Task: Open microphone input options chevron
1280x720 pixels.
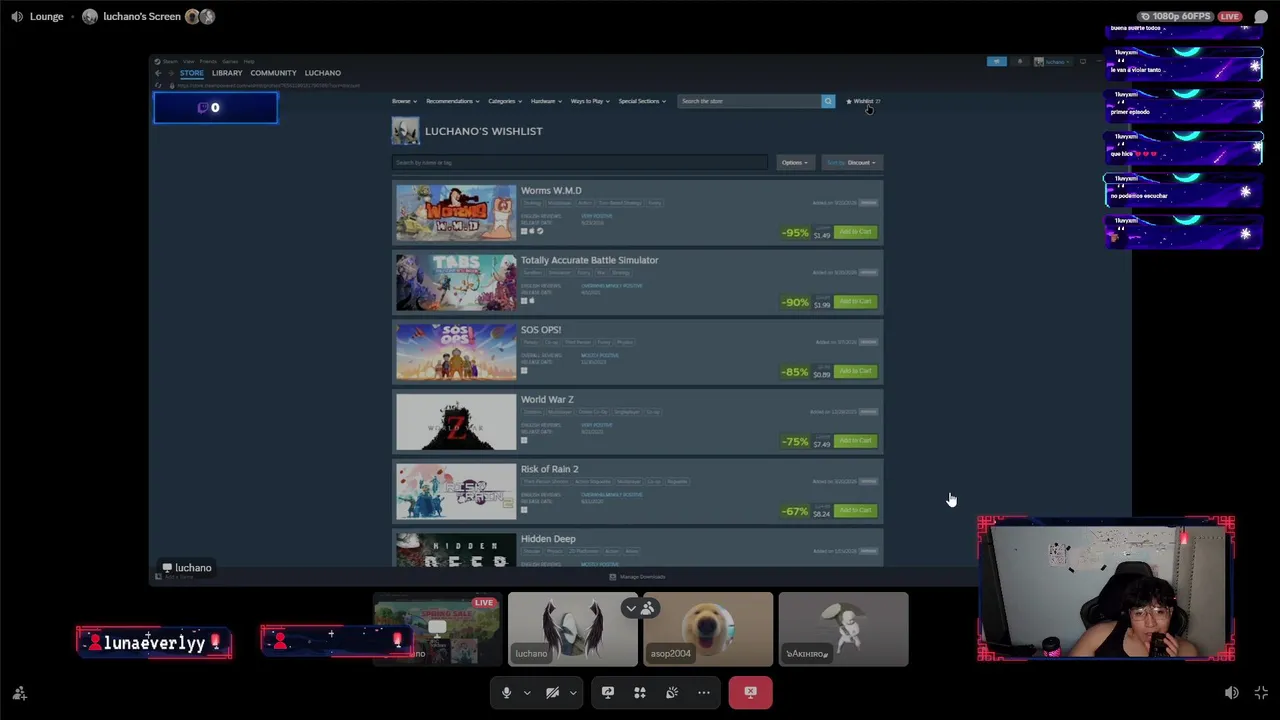Action: [x=527, y=692]
